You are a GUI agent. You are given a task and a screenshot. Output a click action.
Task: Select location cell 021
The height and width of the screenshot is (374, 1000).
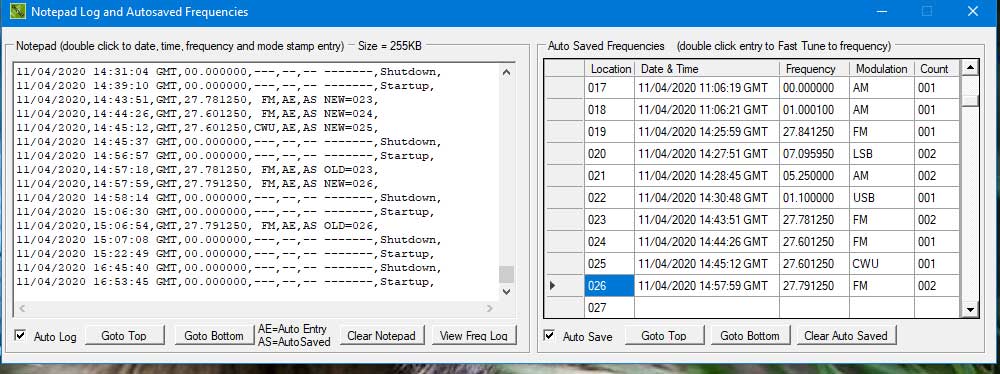610,176
